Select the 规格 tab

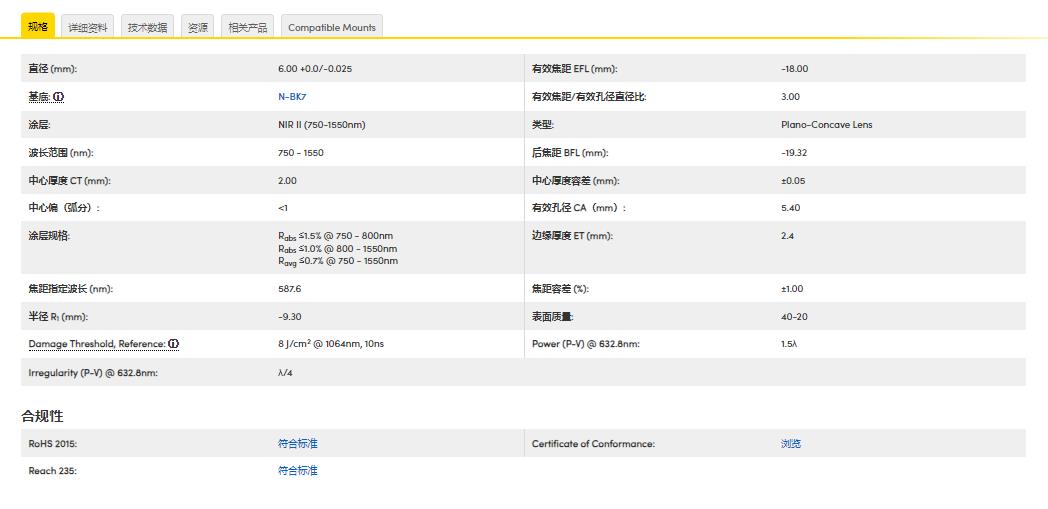38,26
